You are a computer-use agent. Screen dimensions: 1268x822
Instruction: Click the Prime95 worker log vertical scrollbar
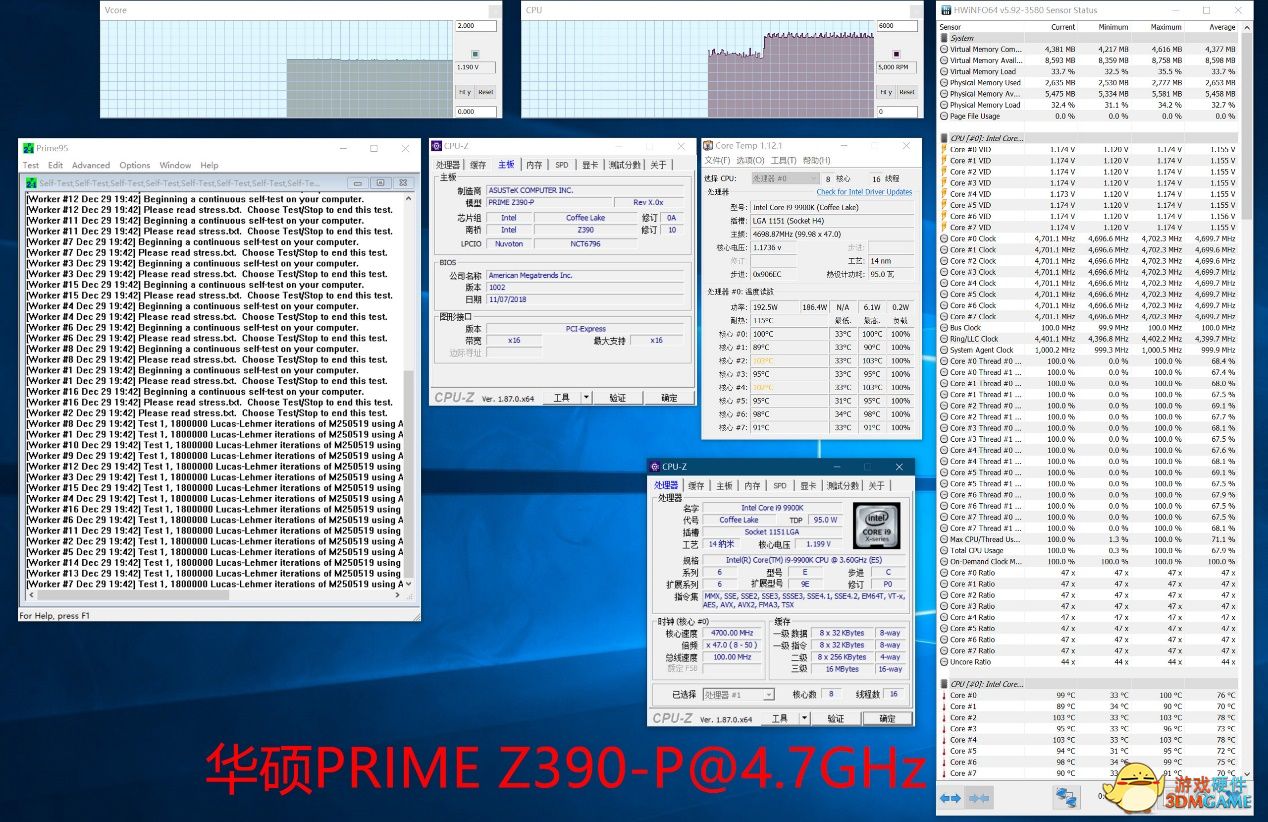[408, 386]
